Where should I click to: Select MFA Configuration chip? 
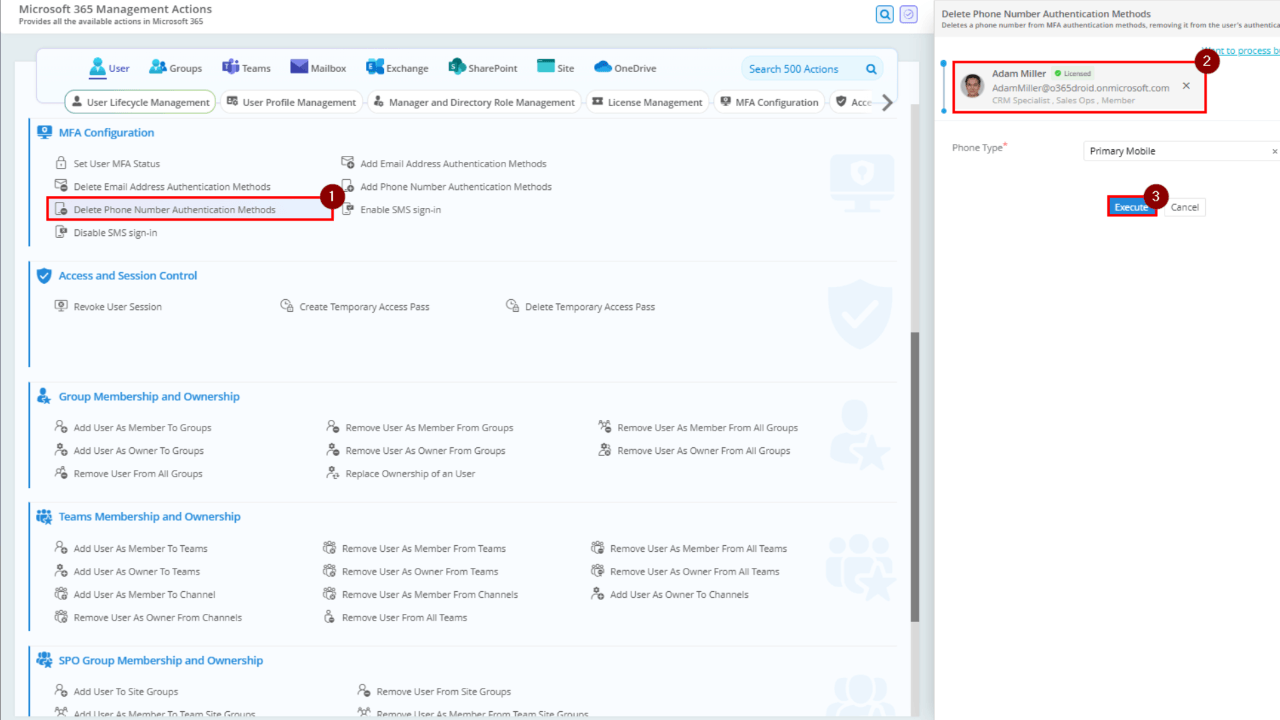coord(769,102)
